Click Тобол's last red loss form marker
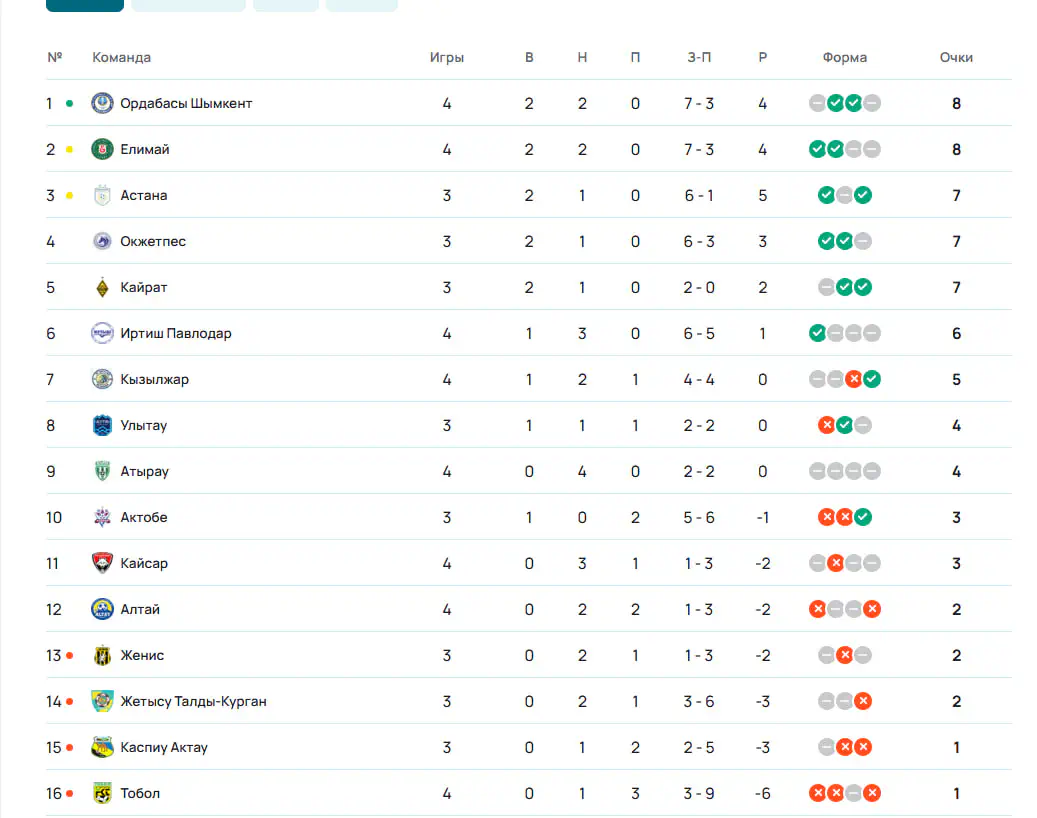This screenshot has height=818, width=1037. (x=872, y=793)
